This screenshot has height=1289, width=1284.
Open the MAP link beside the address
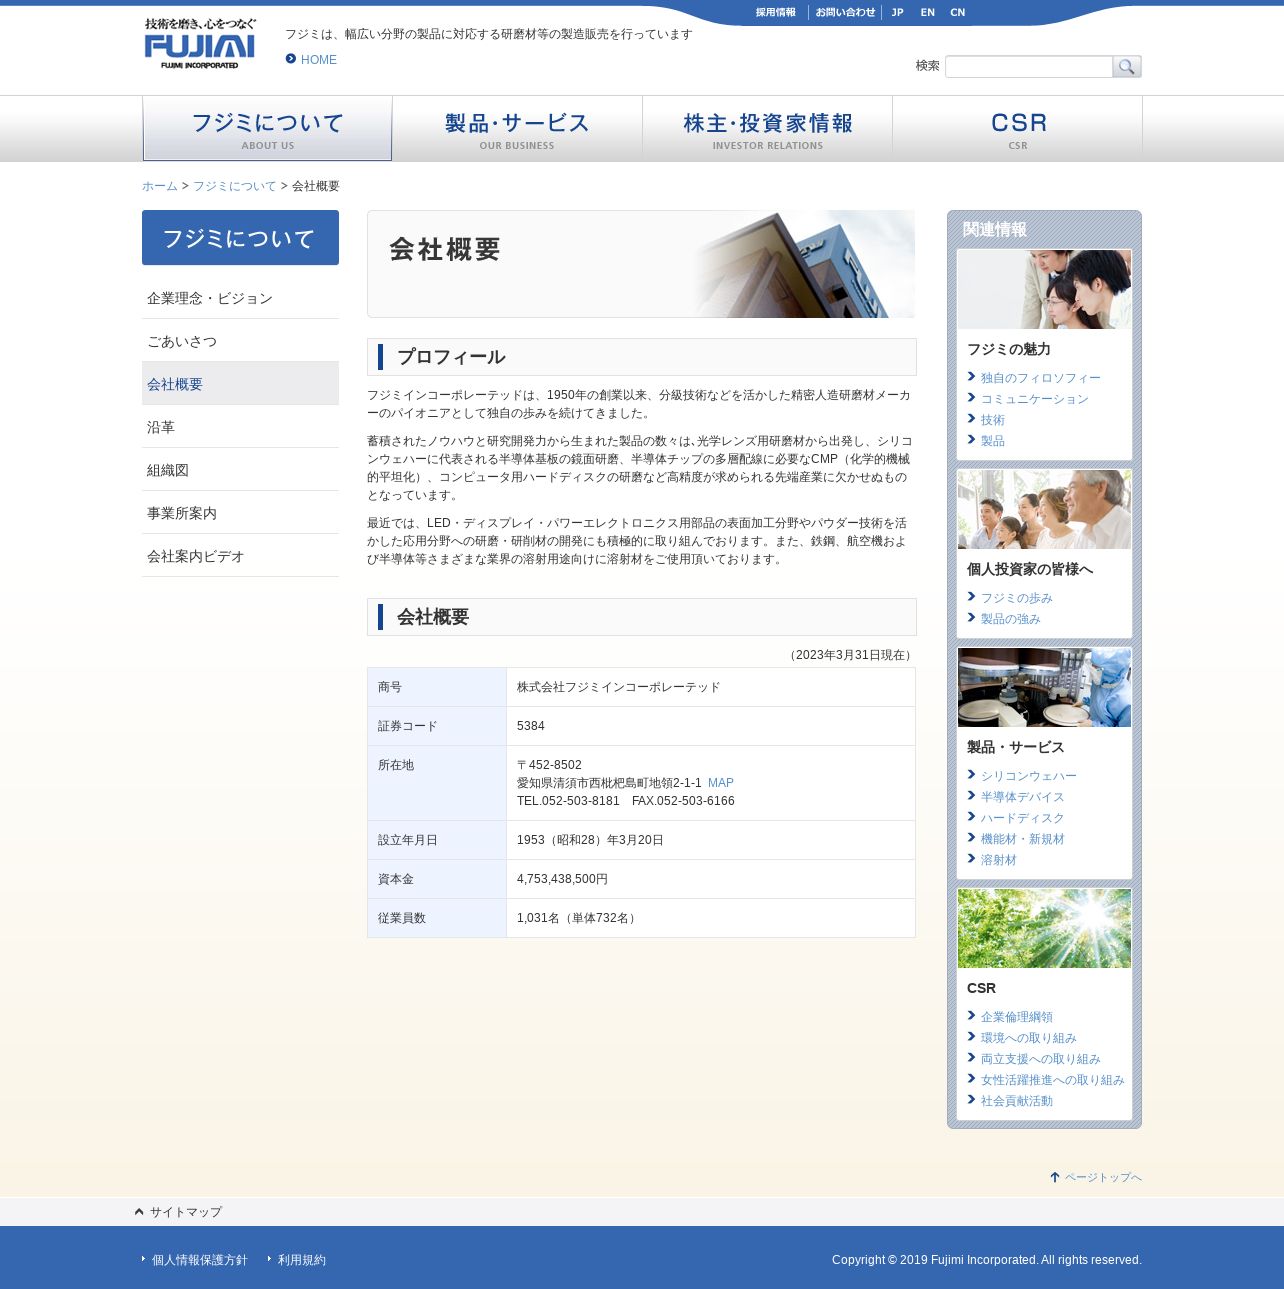click(x=720, y=783)
